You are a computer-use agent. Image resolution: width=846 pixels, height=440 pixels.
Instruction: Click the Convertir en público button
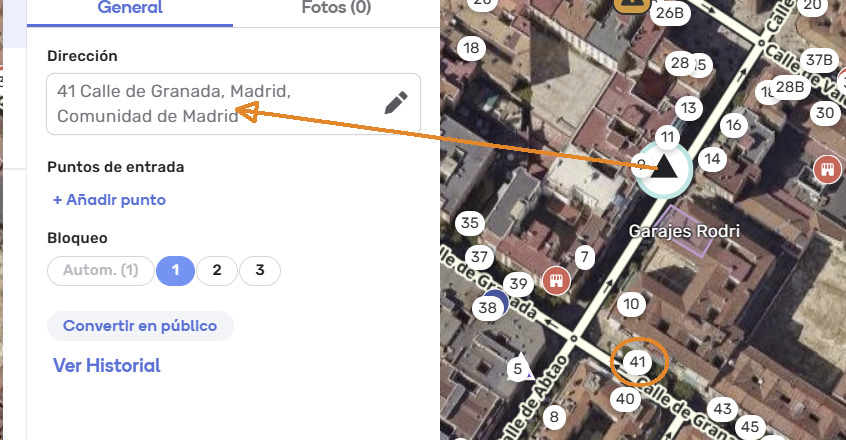[x=140, y=326]
